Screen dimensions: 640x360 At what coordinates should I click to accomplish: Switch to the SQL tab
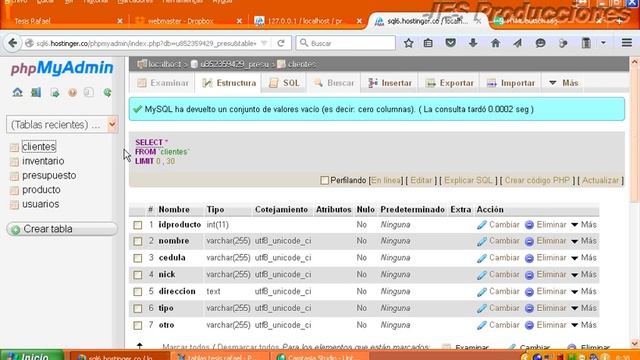point(284,83)
